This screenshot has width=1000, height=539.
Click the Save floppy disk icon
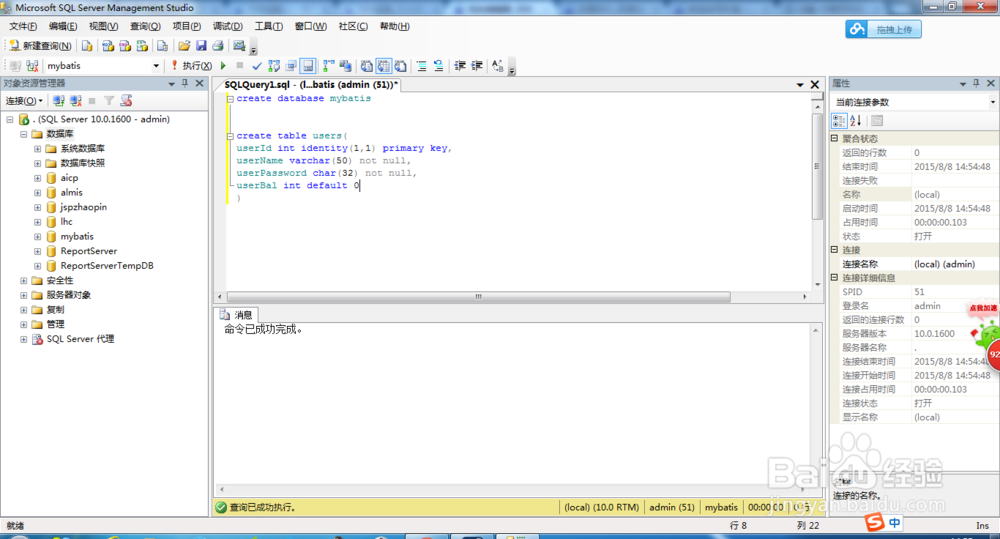[x=201, y=46]
